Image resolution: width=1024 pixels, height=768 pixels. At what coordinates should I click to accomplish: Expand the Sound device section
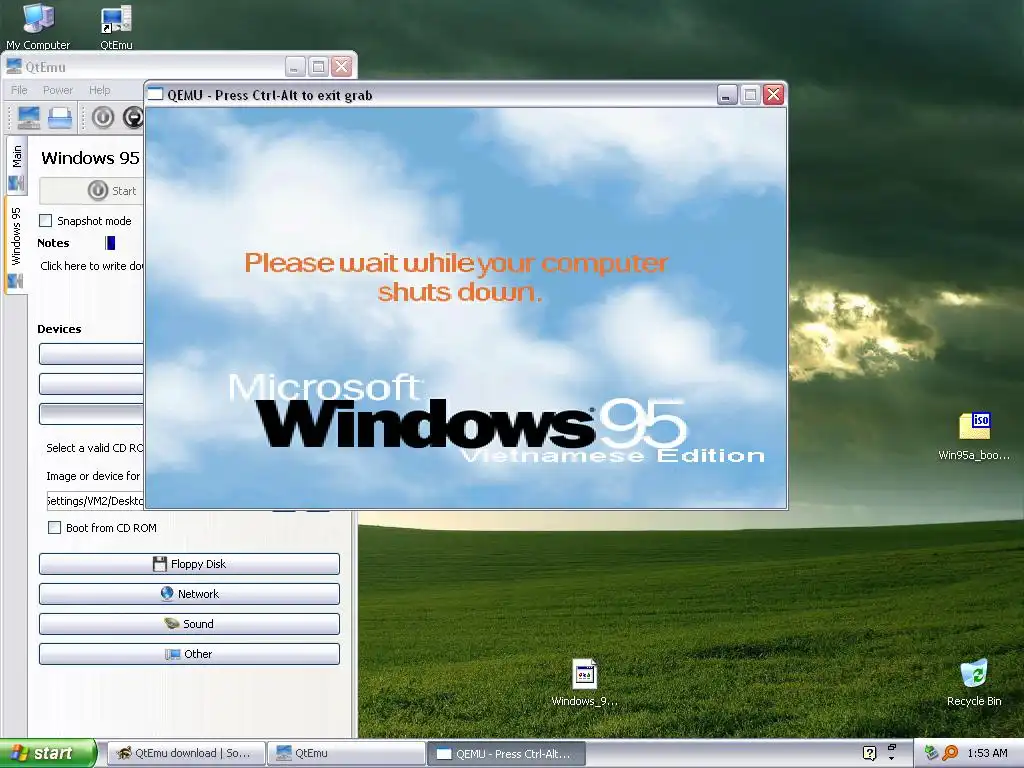click(189, 624)
